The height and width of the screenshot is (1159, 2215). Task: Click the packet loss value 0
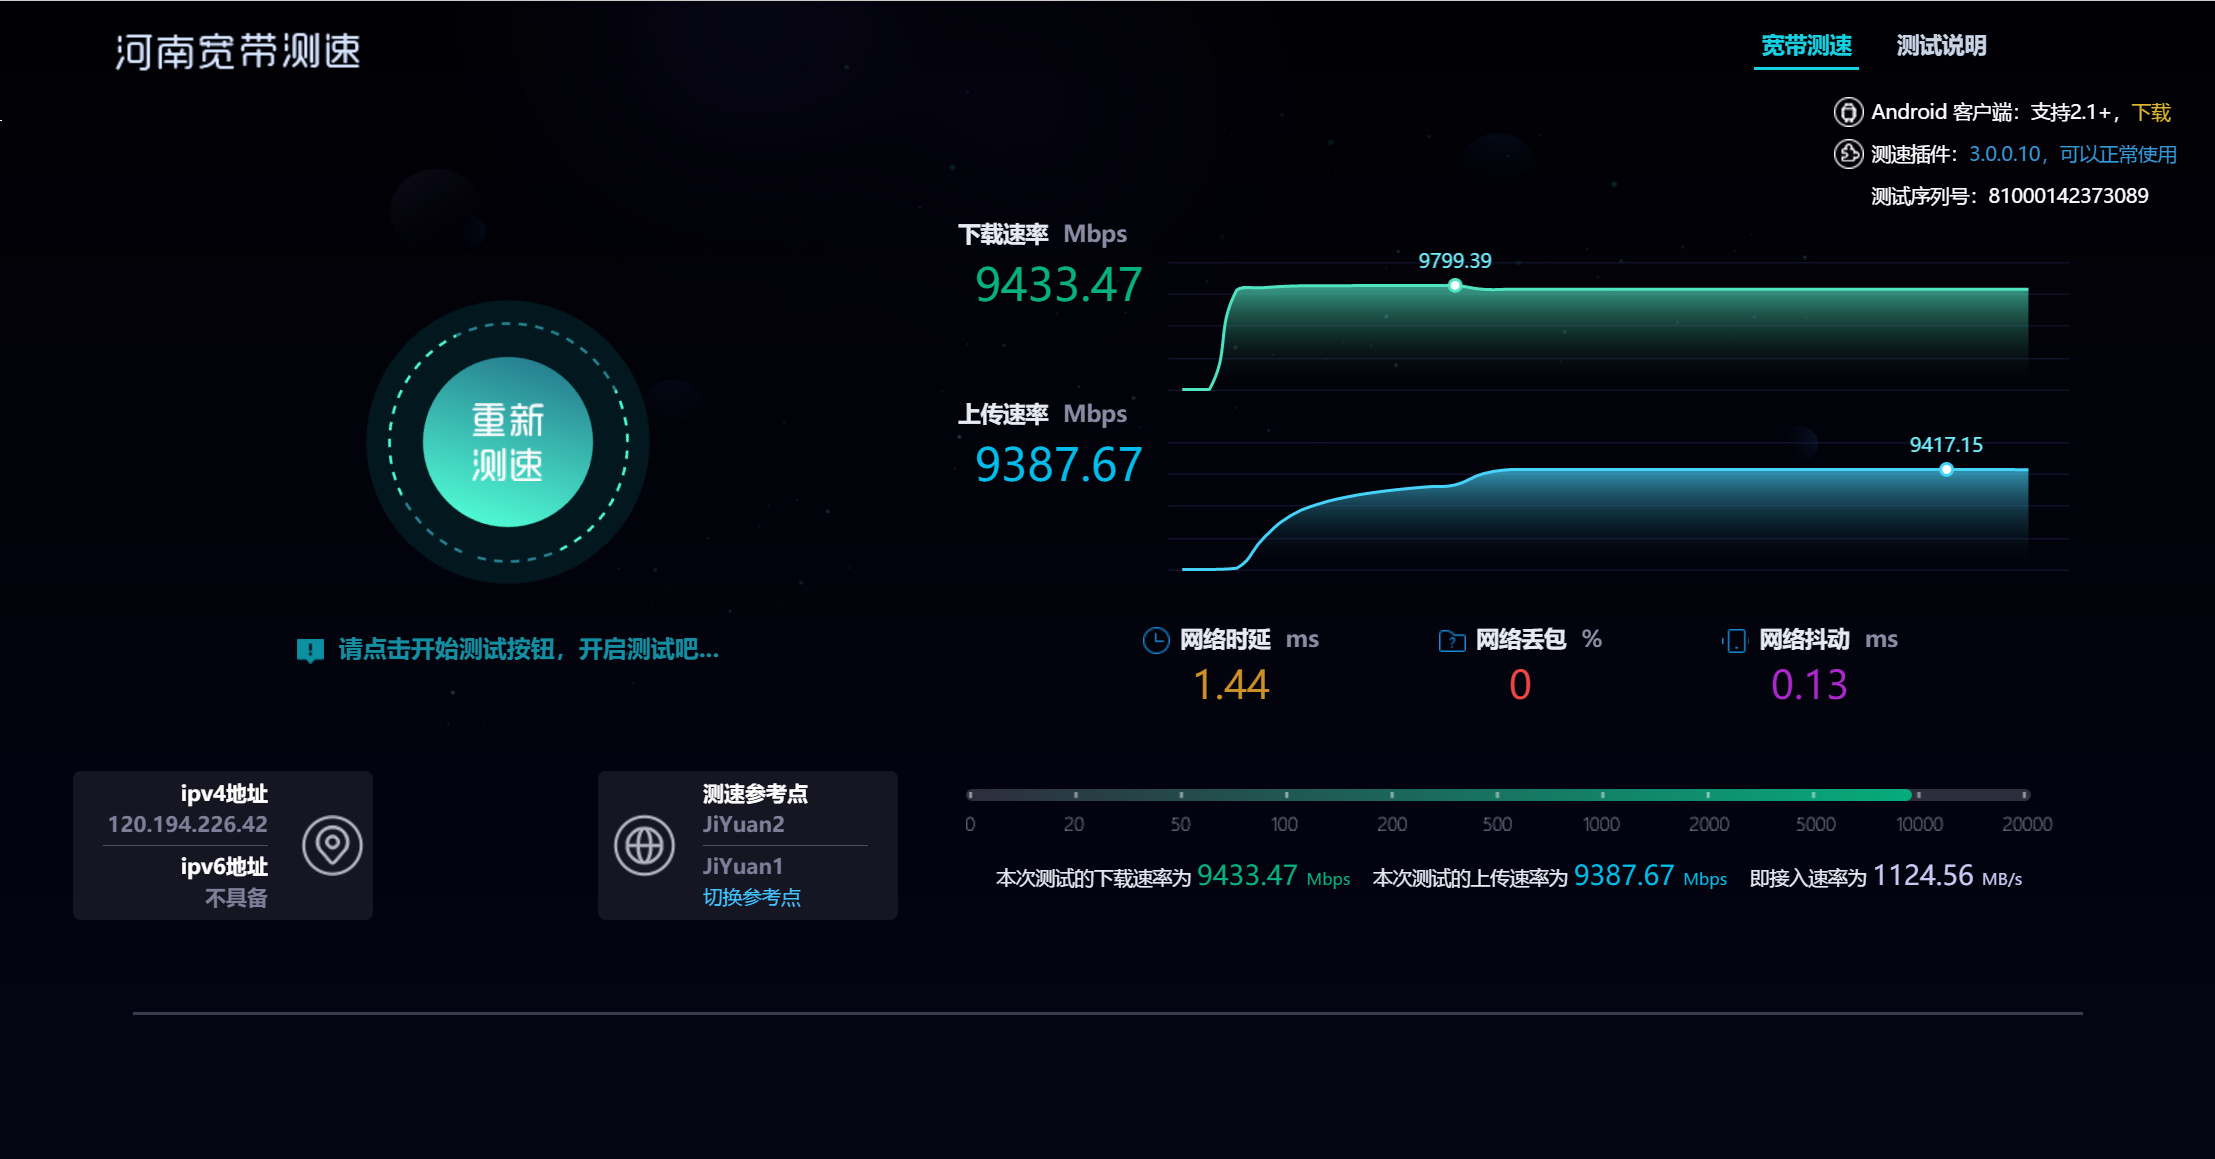pyautogui.click(x=1520, y=685)
